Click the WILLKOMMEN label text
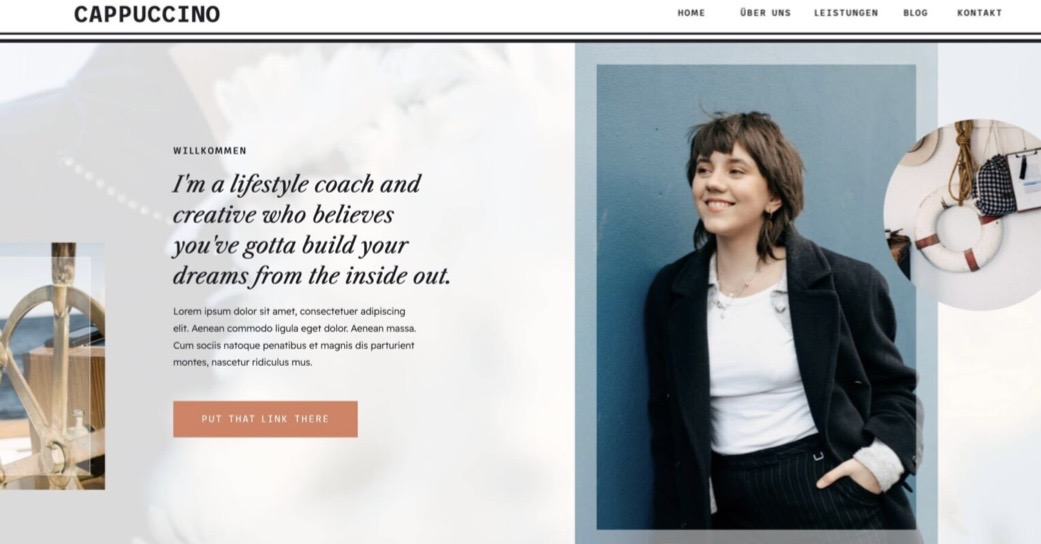 [x=210, y=151]
